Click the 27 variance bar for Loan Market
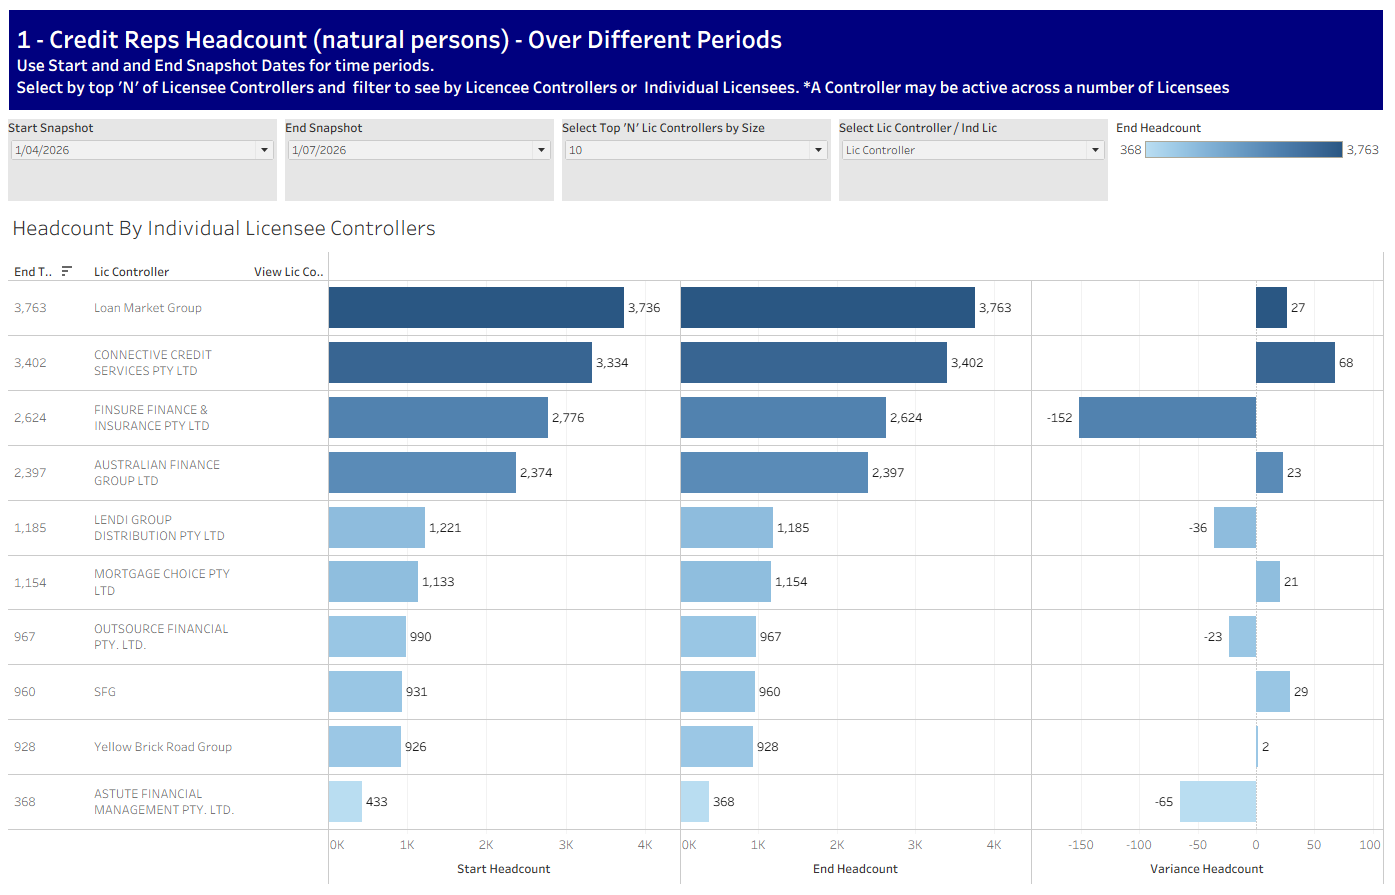Screen dimensions: 1395x895 [x=1272, y=308]
